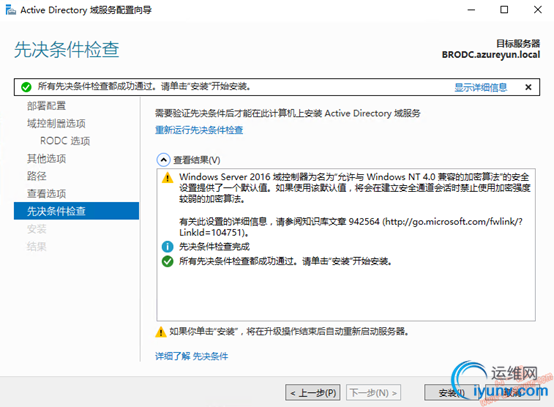The height and width of the screenshot is (407, 554).
Task: Click BRODC.azureyun.local target server name
Action: point(491,55)
